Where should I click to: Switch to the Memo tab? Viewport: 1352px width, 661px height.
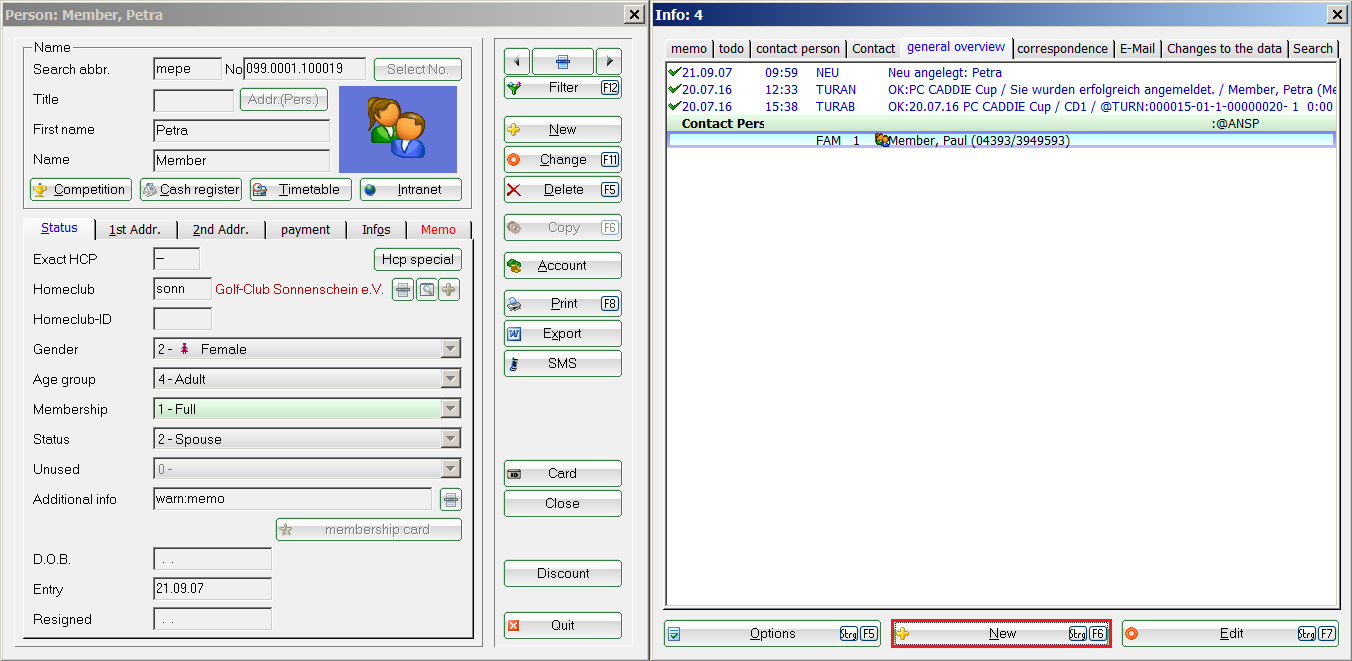438,230
